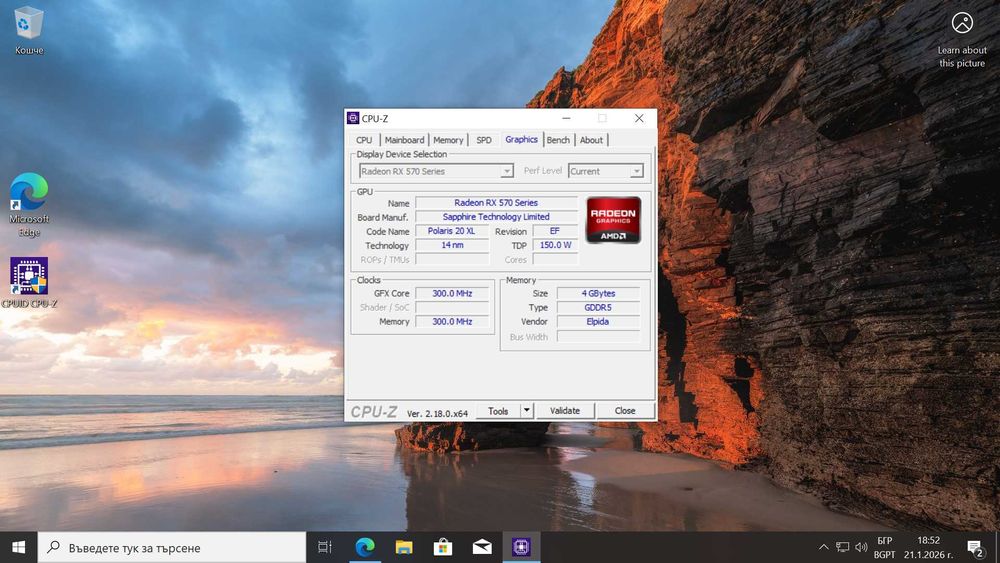Close CPU-Z with the title bar X
The image size is (1000, 563).
point(639,118)
